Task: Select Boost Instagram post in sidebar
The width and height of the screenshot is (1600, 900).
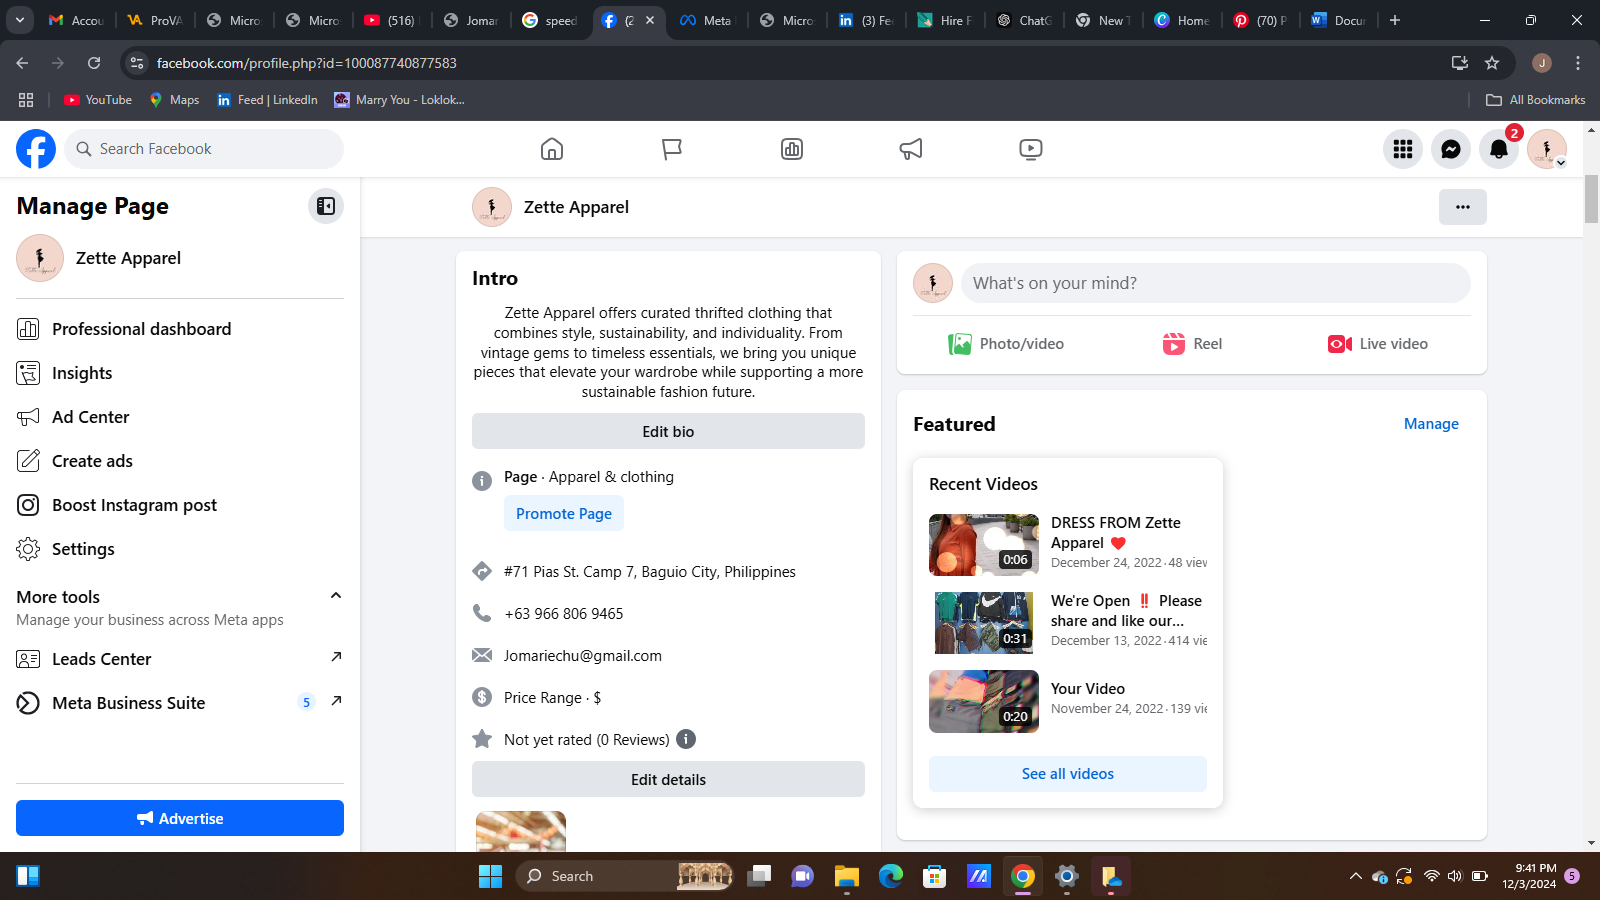Action: 180,505
